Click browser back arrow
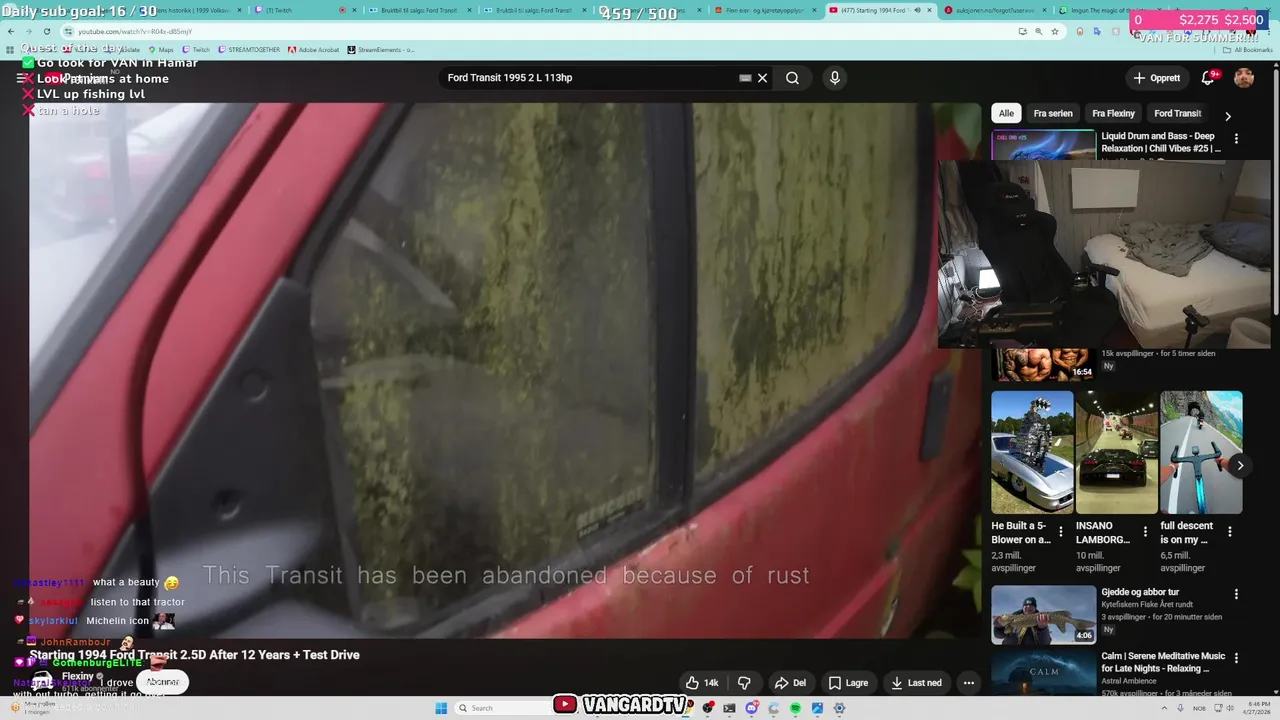 [x=10, y=31]
